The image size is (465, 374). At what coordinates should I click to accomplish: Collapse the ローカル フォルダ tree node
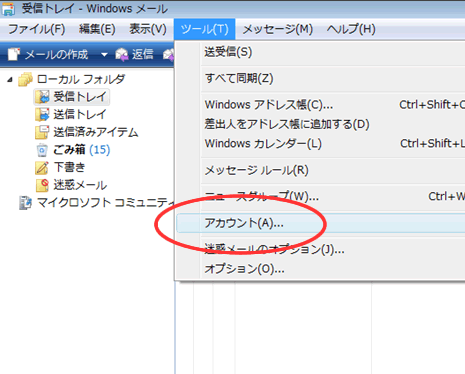coord(10,80)
